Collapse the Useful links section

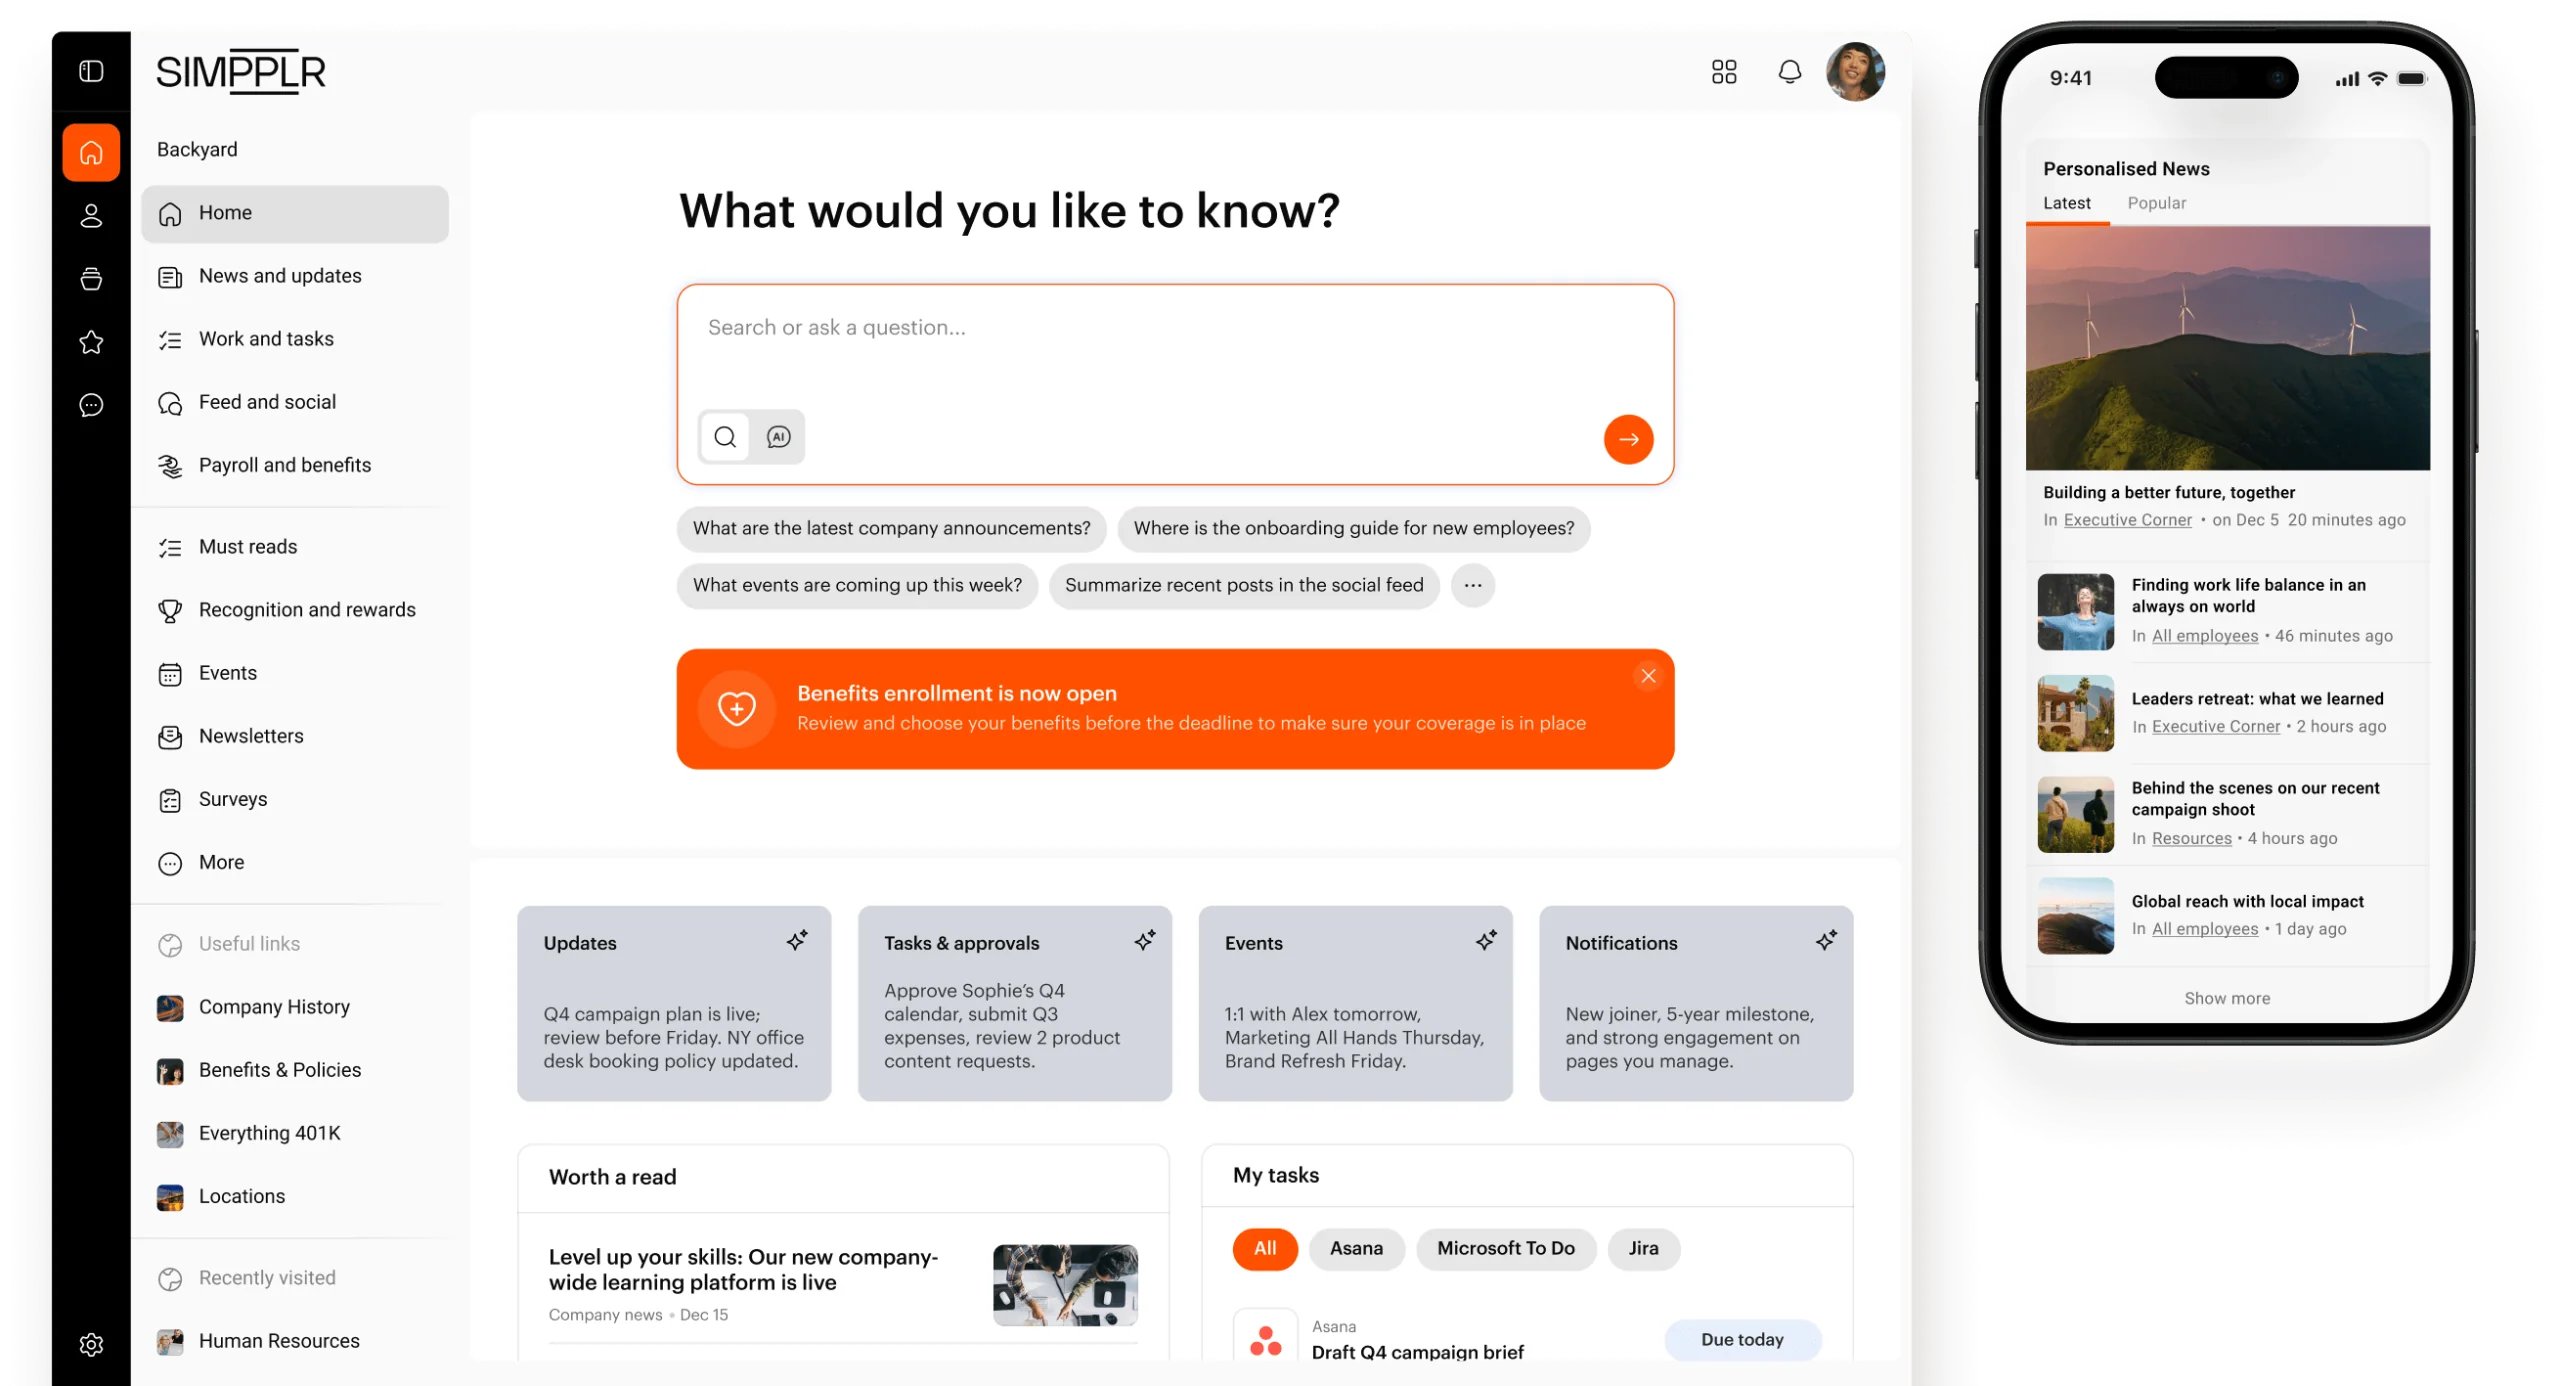click(249, 944)
